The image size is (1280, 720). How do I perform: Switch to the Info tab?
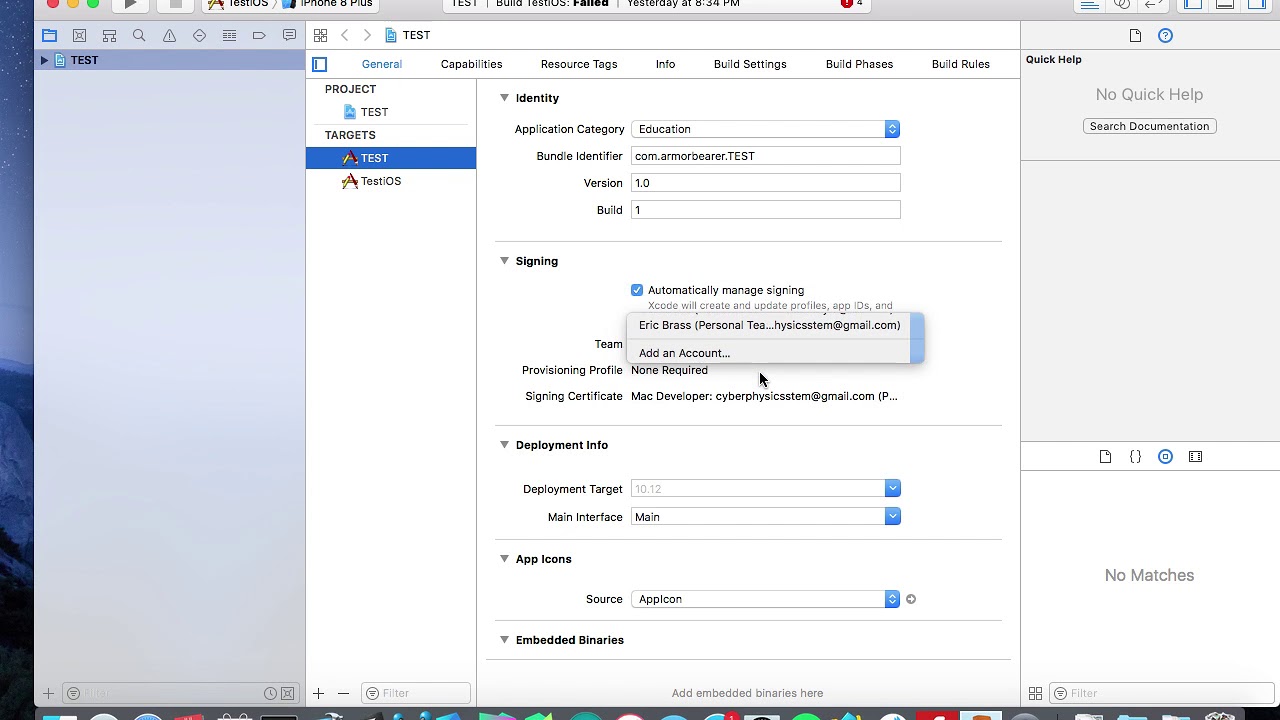coord(665,64)
